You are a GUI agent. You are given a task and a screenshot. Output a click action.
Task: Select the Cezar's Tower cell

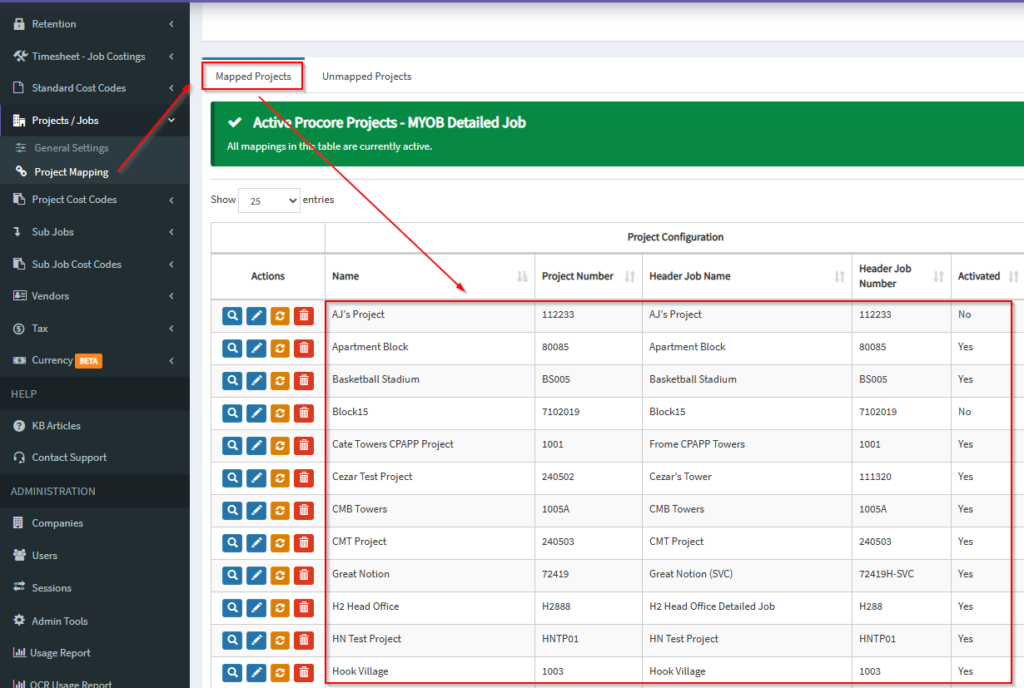746,478
